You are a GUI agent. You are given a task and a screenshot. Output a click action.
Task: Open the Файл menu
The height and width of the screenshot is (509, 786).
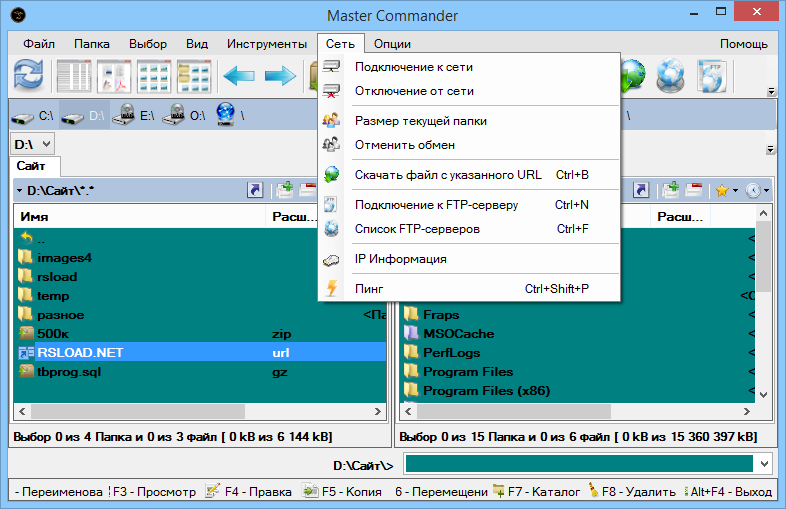coord(39,44)
